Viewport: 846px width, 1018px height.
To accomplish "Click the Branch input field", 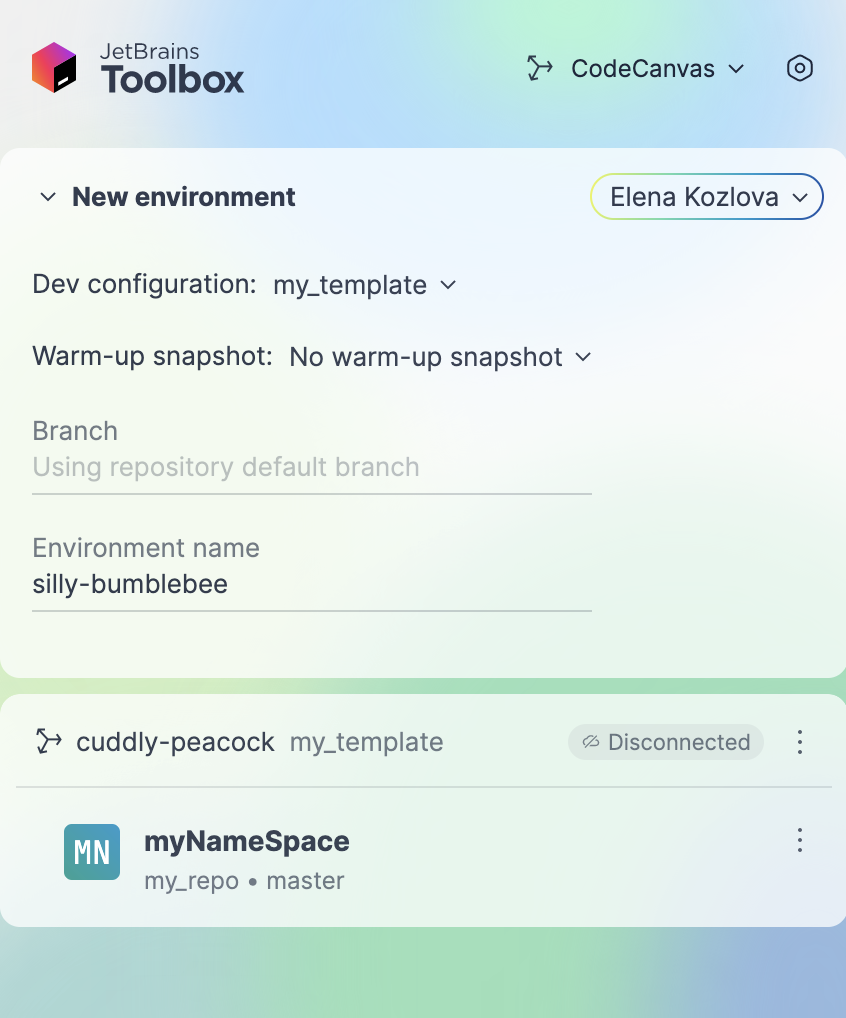I will (x=310, y=467).
